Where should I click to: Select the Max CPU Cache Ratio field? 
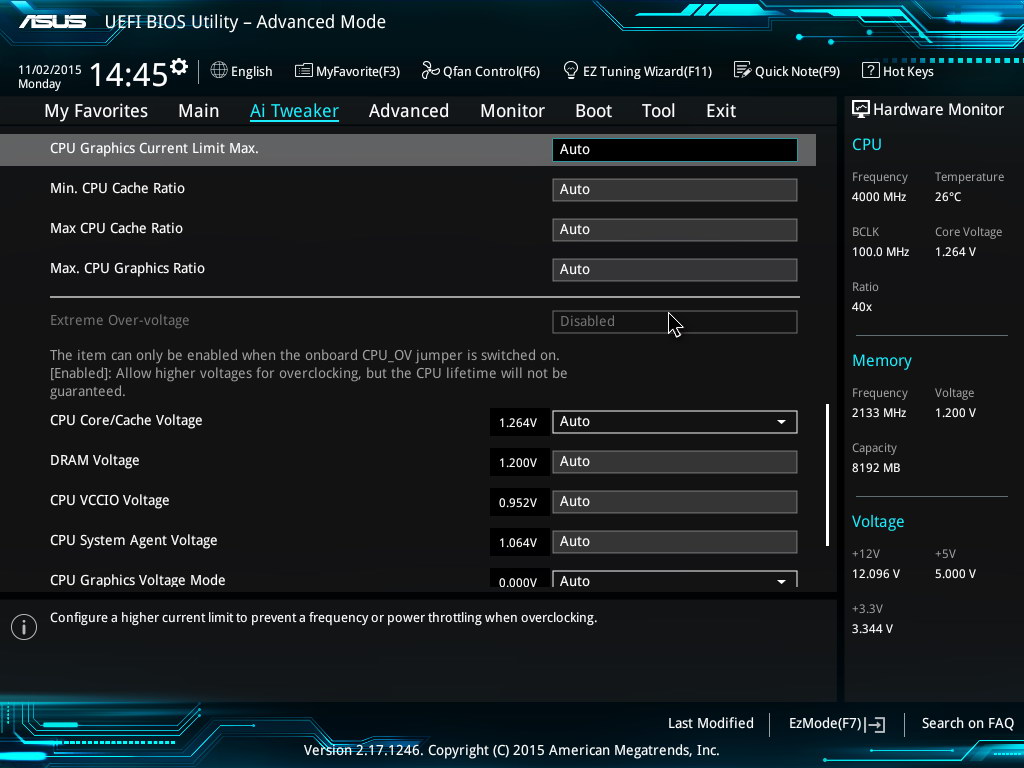(674, 229)
